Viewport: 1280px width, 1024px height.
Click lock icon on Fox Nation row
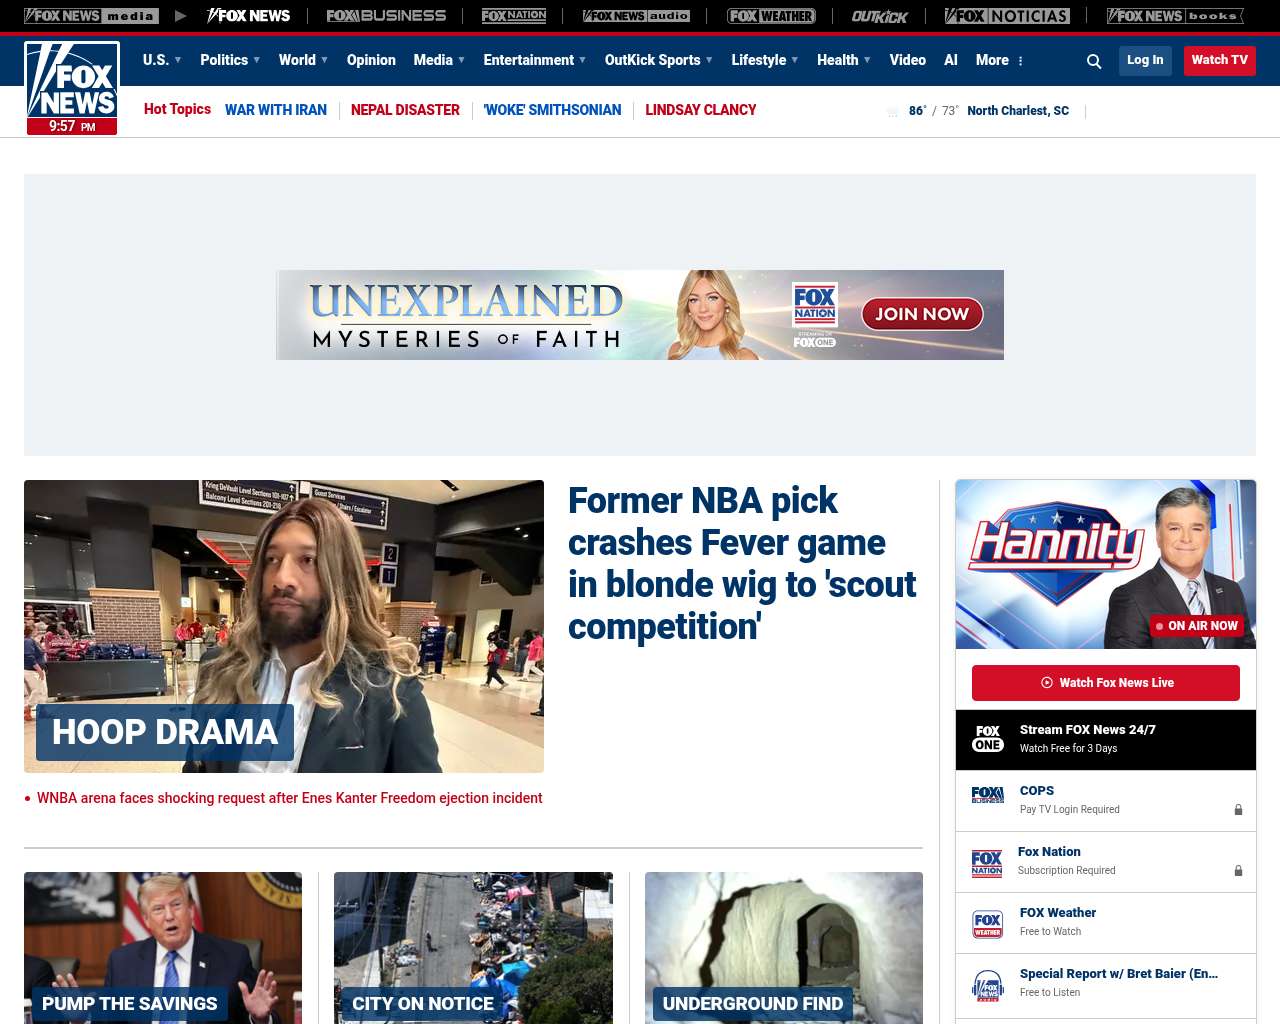click(x=1238, y=871)
